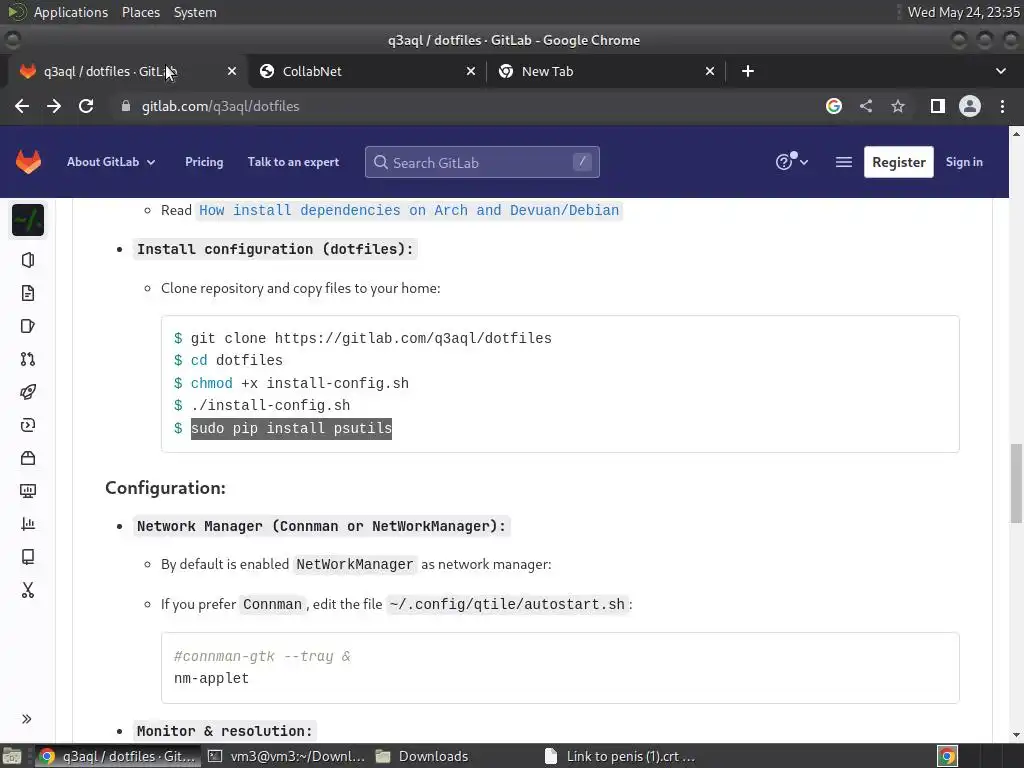The height and width of the screenshot is (768, 1024).
Task: Open Chrome three-dot menu
Action: 1002,106
